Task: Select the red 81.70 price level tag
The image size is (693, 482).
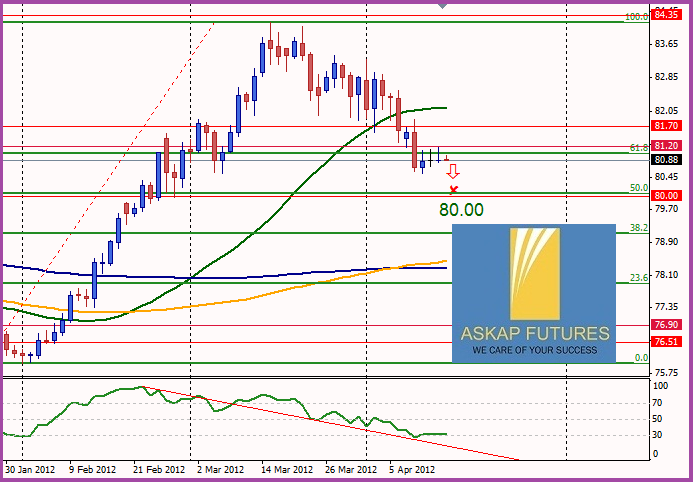Action: [666, 126]
